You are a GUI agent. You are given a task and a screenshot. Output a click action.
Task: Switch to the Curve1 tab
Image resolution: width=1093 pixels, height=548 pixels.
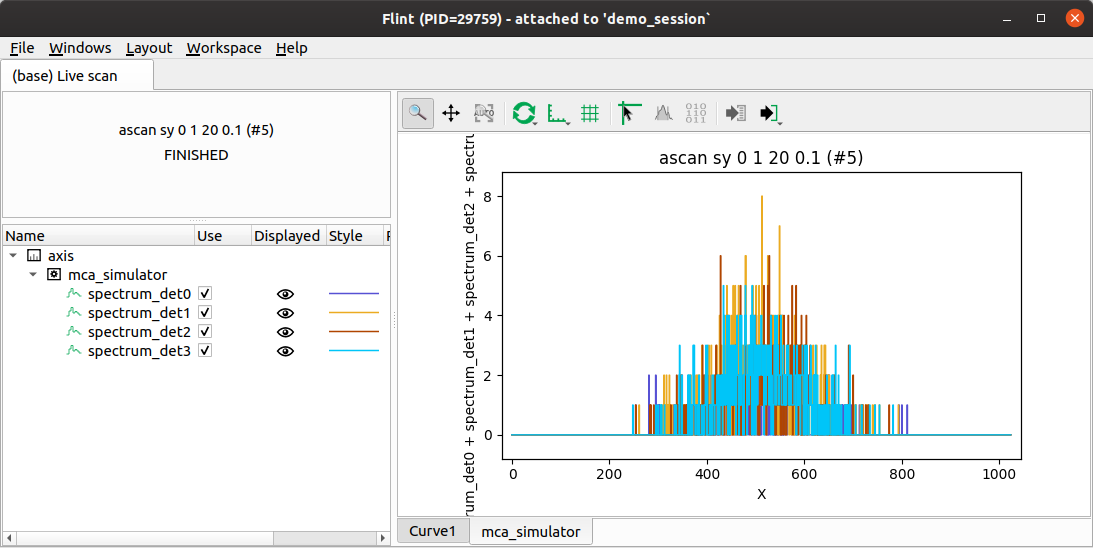[432, 531]
